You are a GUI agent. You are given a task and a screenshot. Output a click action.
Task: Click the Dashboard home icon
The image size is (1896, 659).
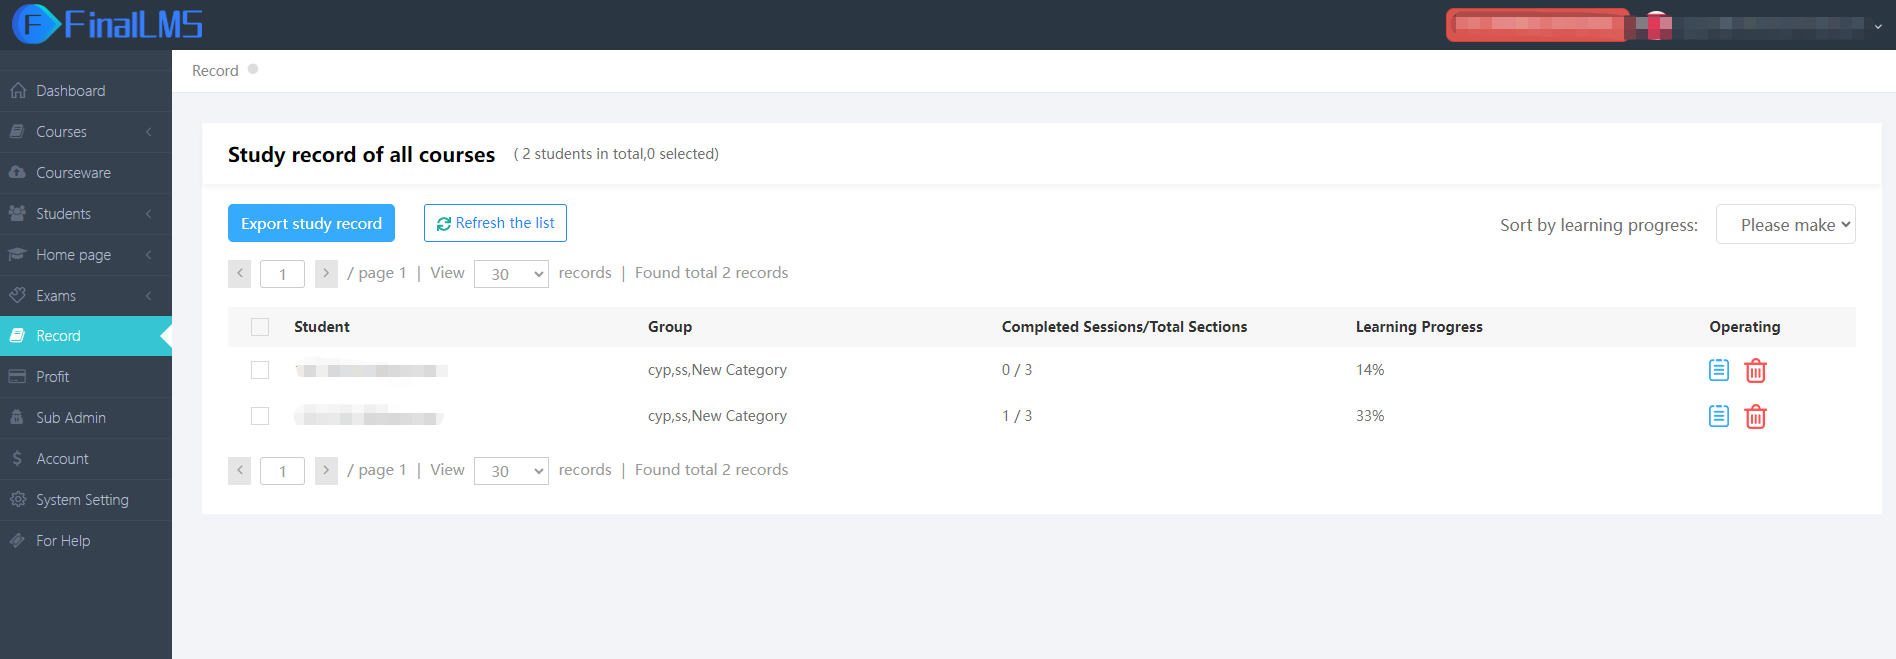click(18, 91)
